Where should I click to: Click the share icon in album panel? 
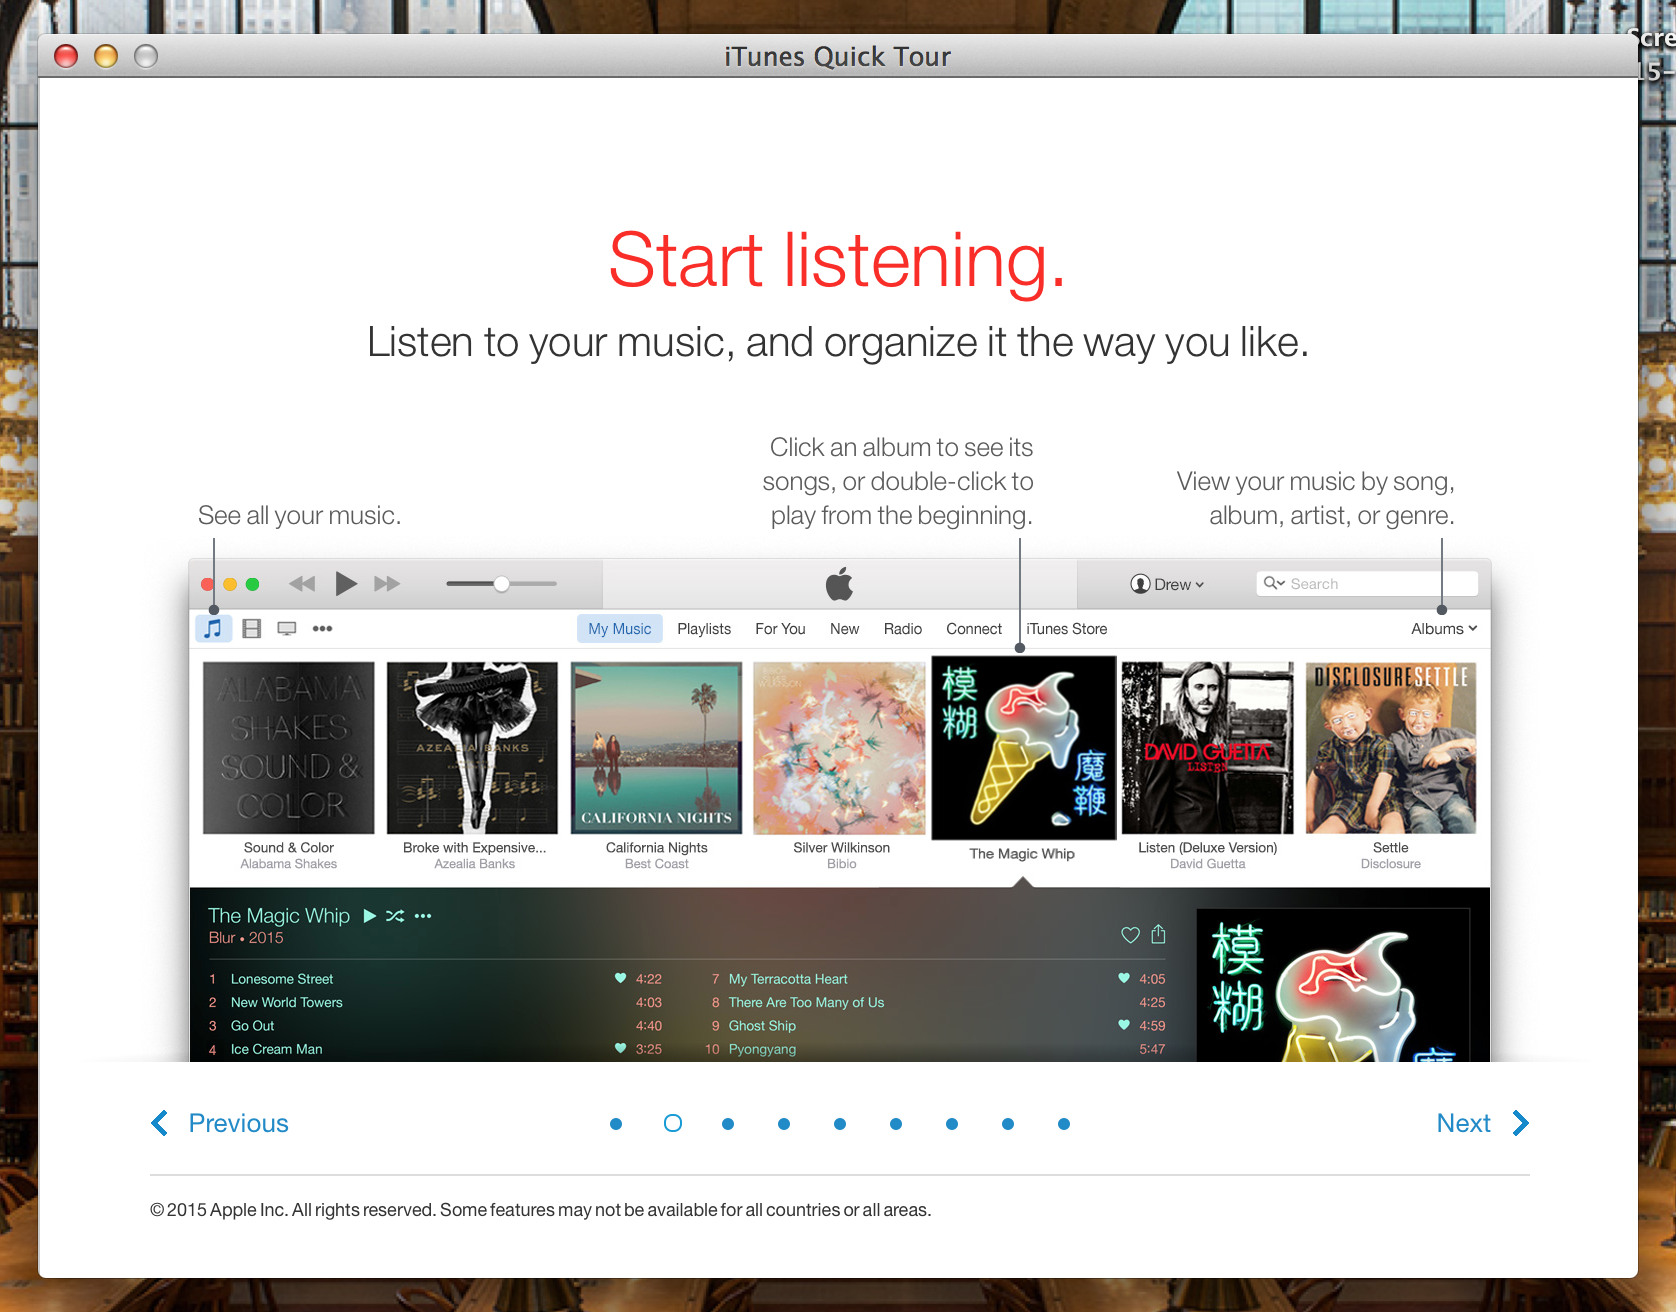[x=1158, y=934]
